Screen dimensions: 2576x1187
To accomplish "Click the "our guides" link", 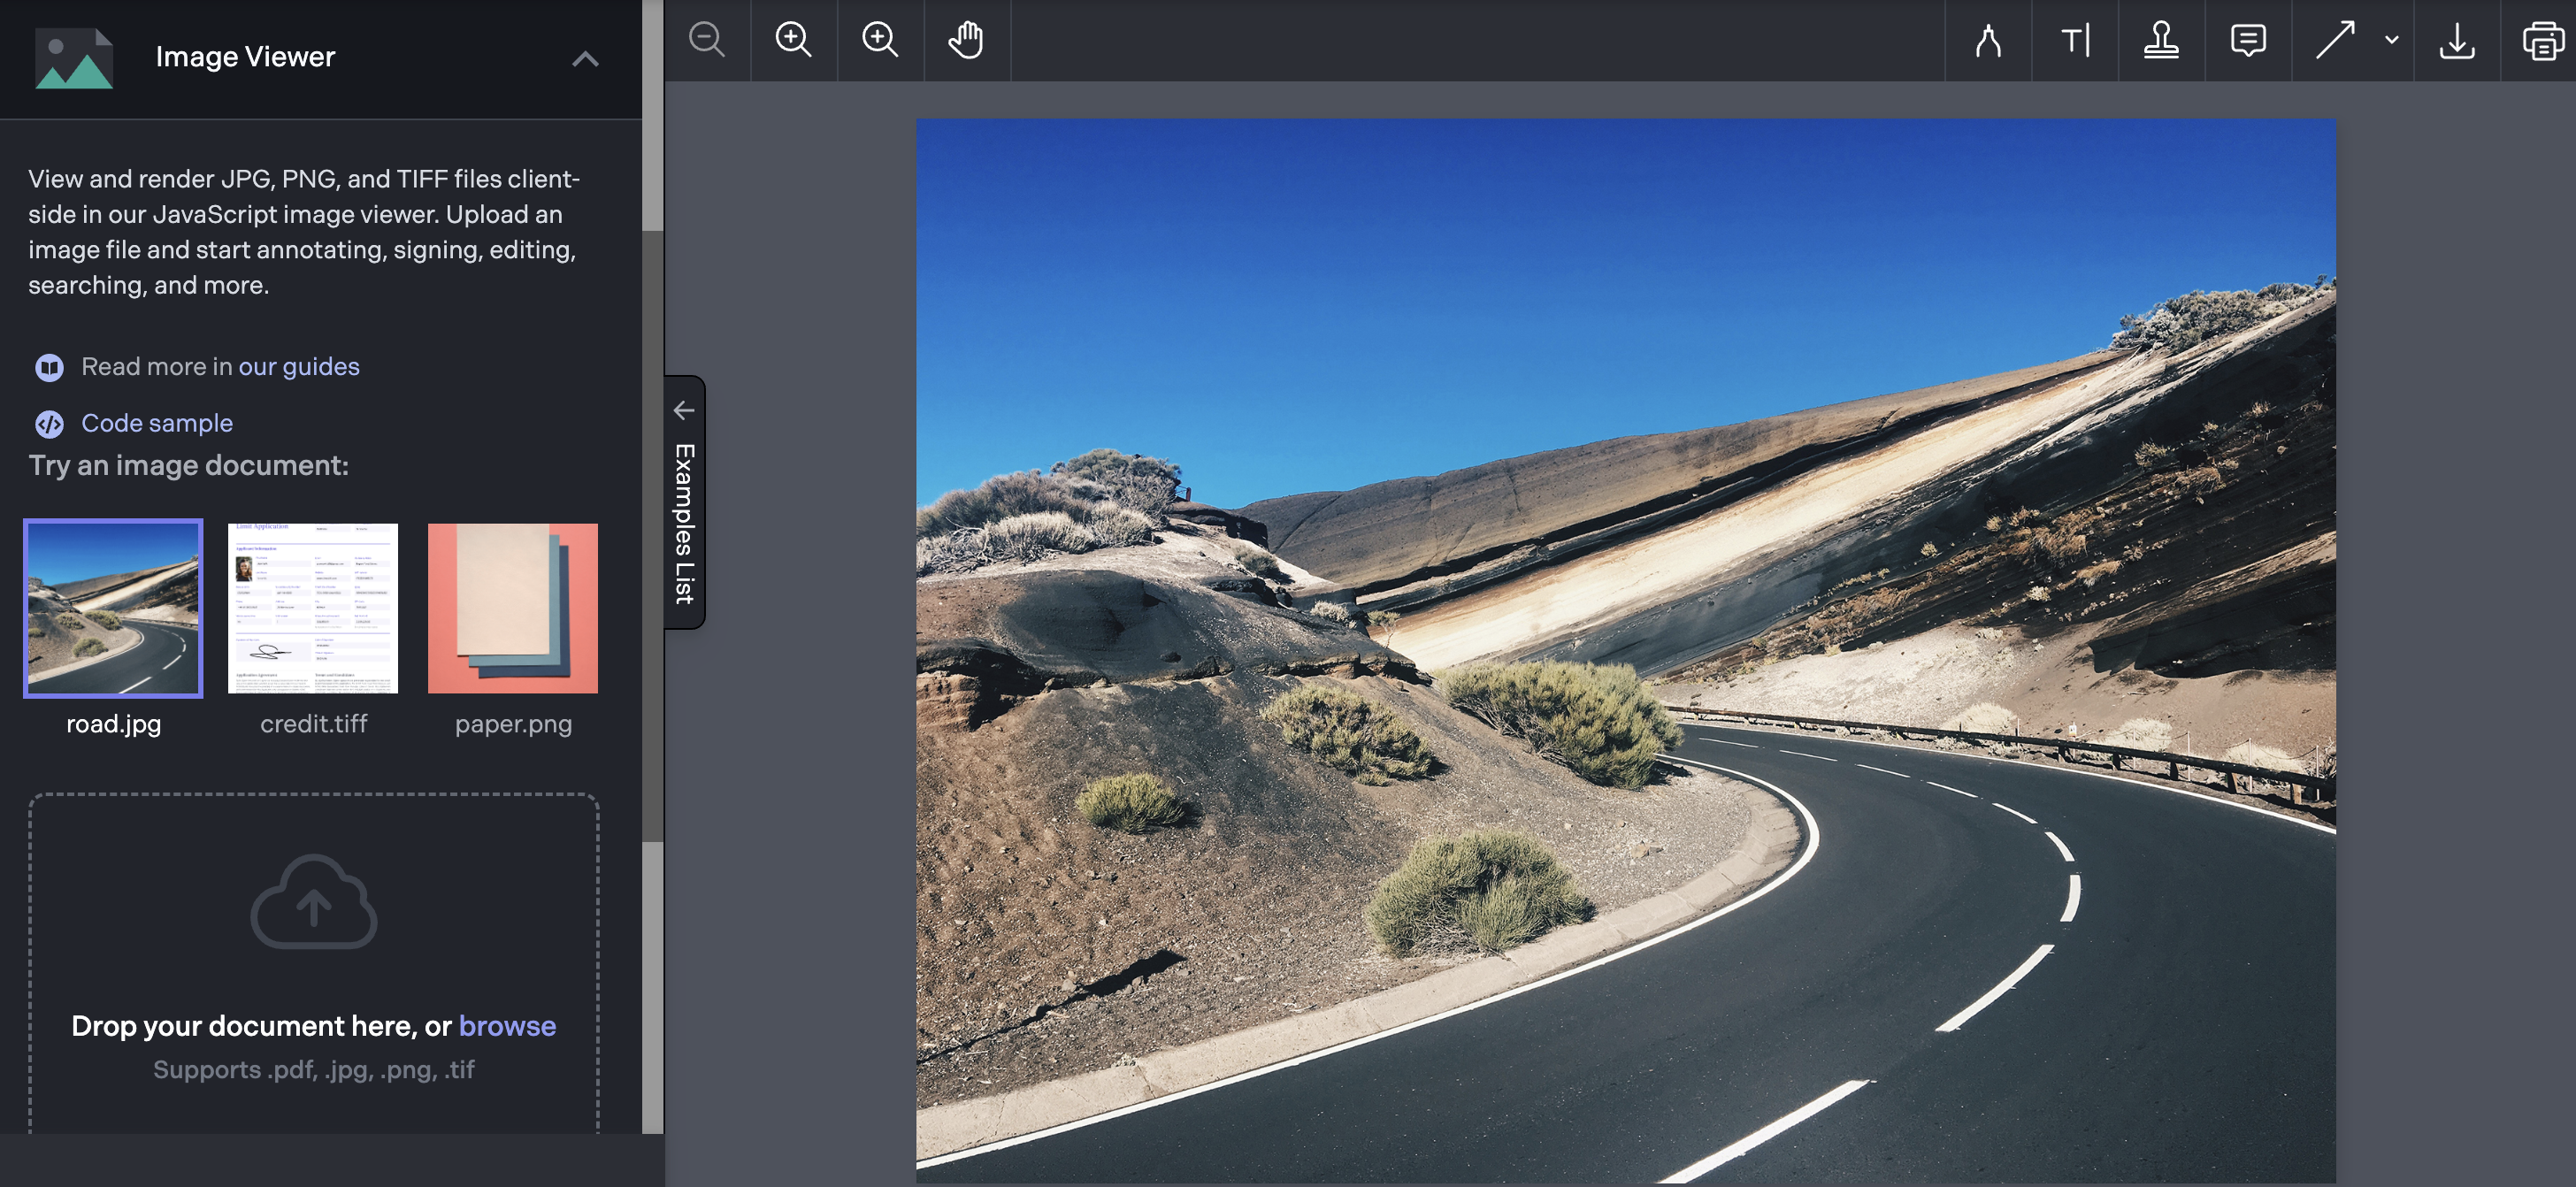I will point(299,366).
